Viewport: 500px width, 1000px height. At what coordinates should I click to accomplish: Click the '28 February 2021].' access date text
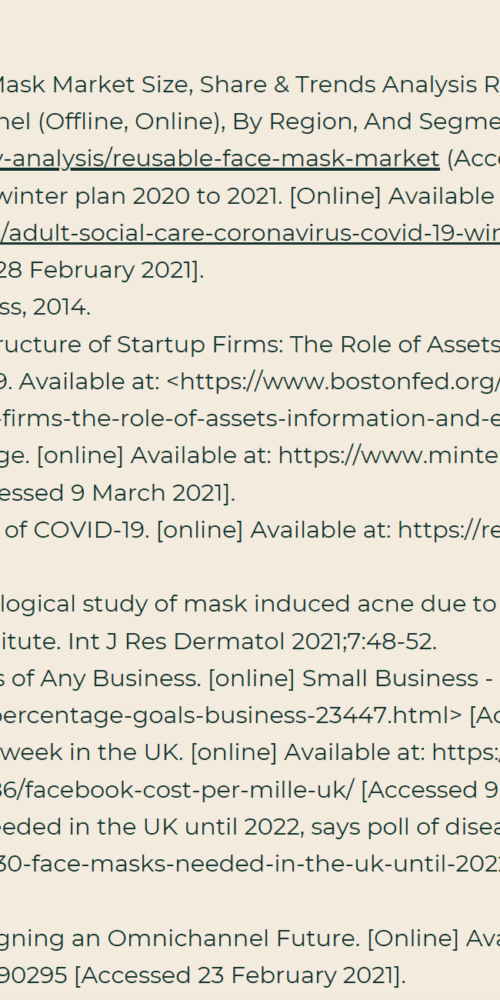[x=102, y=270]
